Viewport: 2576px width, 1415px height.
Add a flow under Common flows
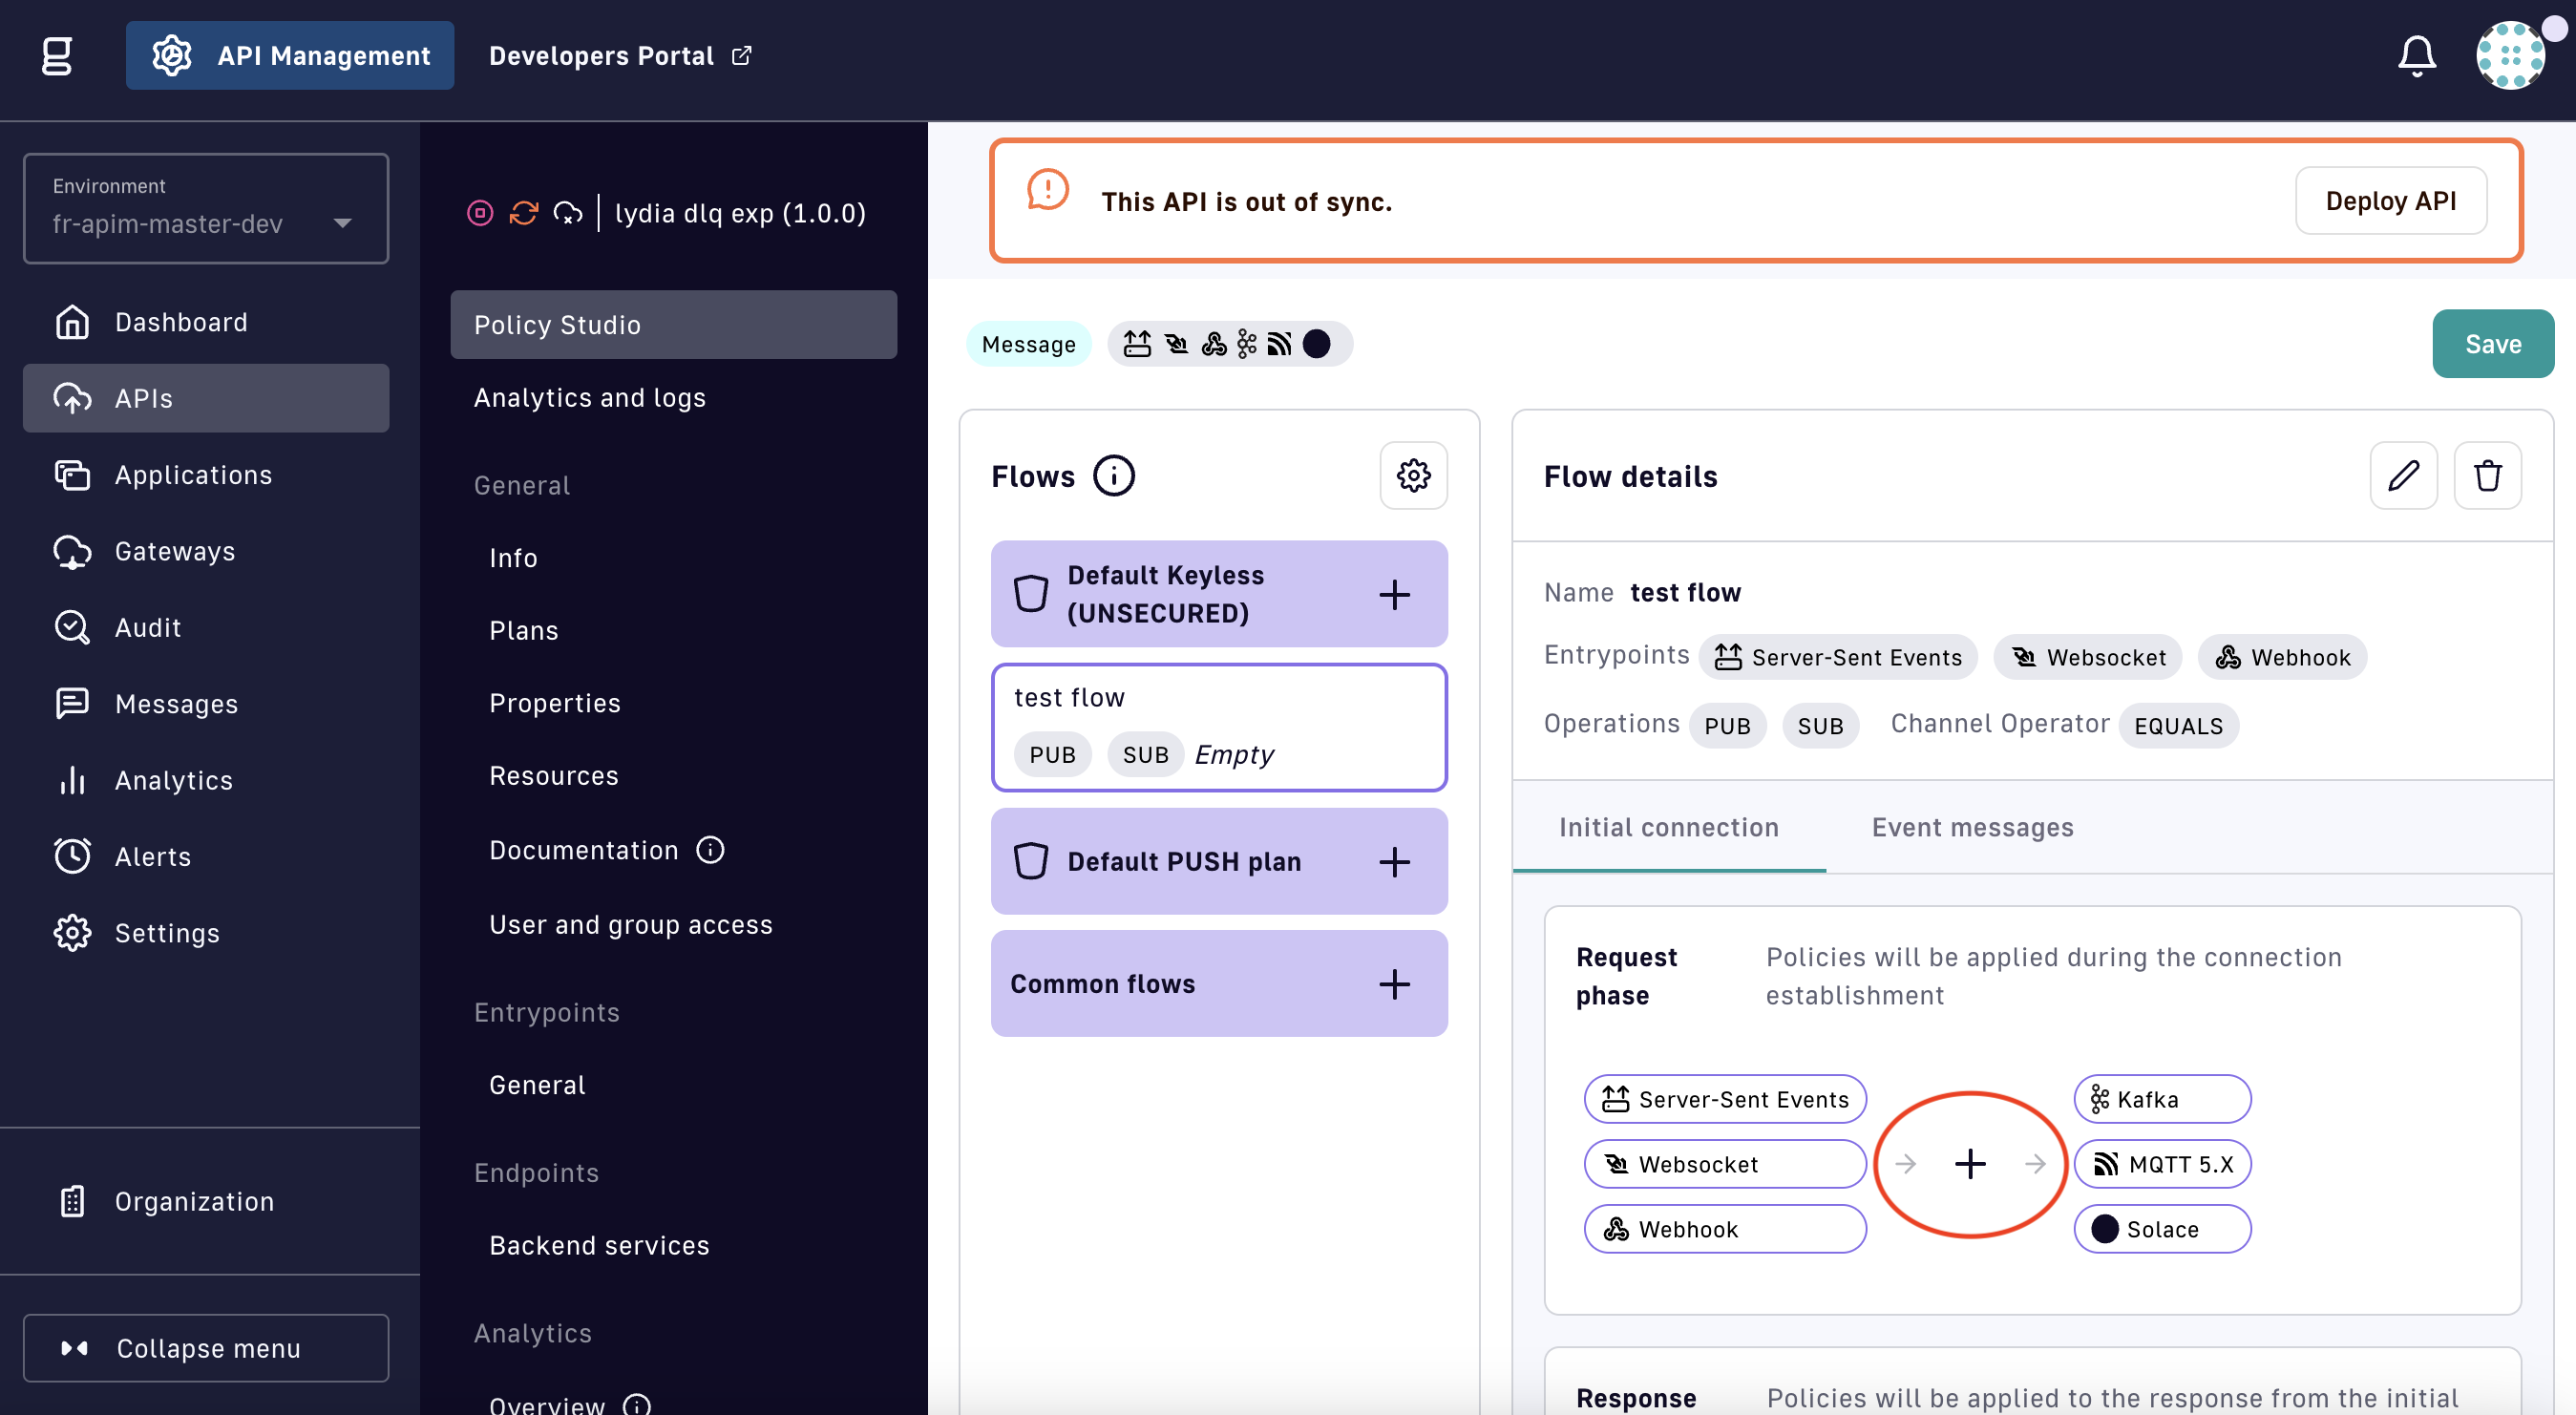1394,984
